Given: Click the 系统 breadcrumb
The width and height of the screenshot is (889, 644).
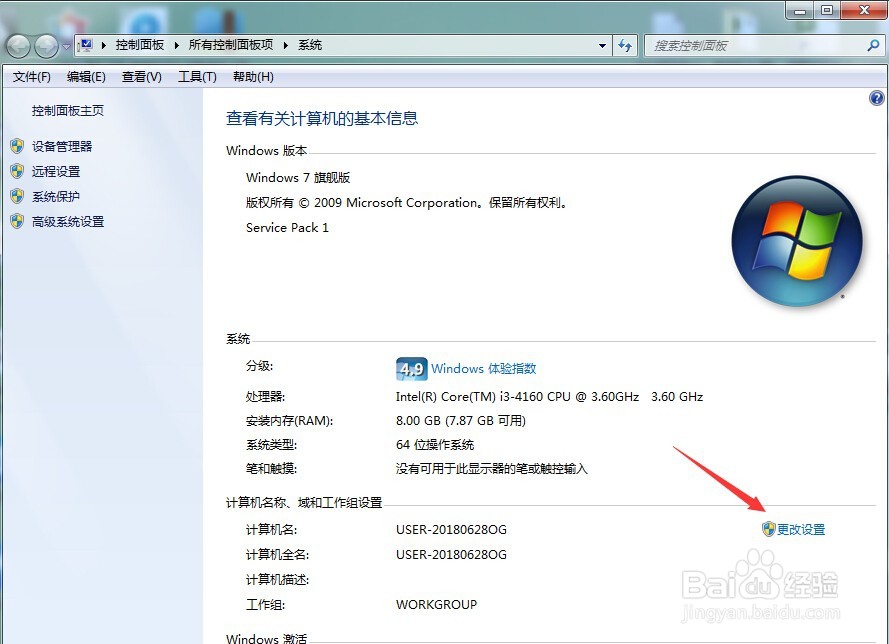Looking at the screenshot, I should (x=310, y=45).
